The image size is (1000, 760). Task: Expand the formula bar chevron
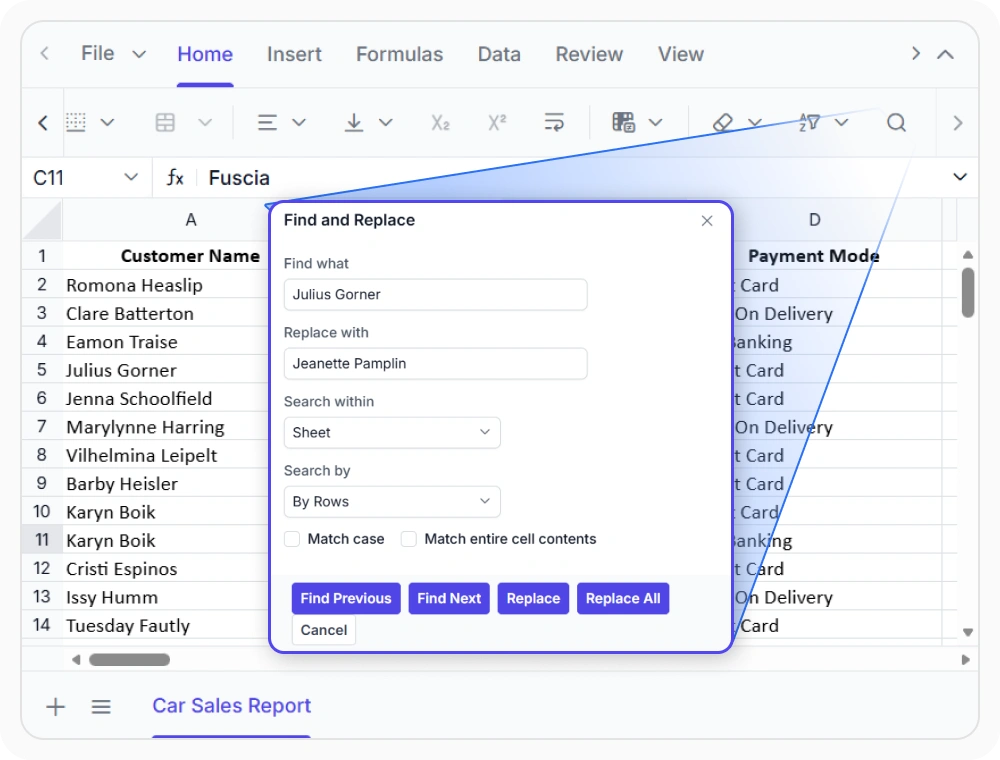[960, 177]
